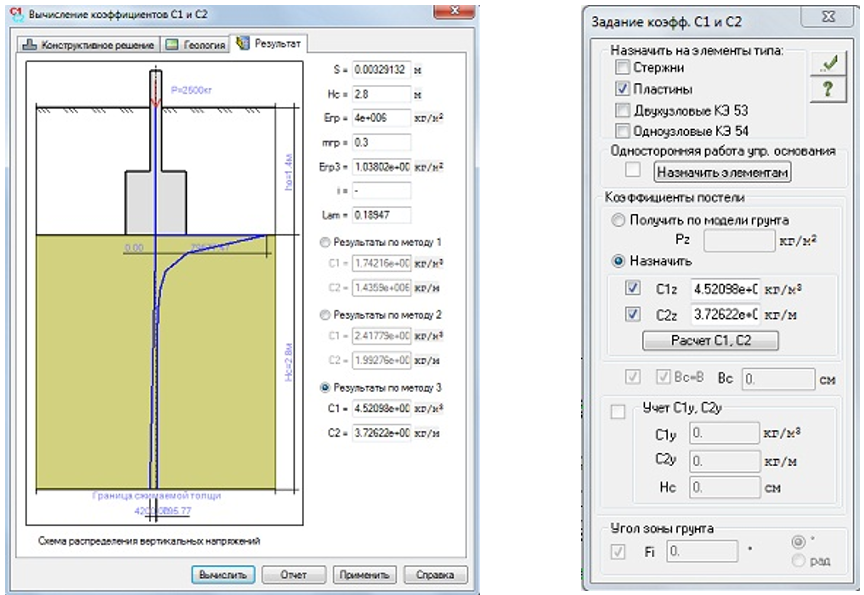Screen dimensions: 864x595
Task: Click the Отчет button
Action: coord(294,575)
